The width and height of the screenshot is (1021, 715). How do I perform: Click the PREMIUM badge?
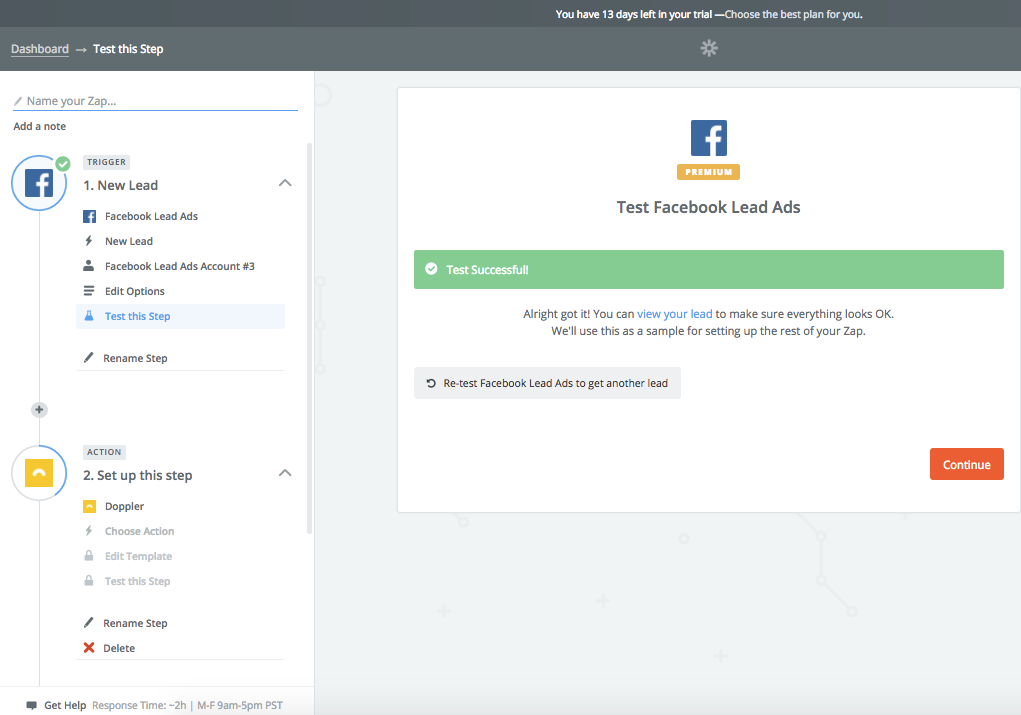click(708, 172)
